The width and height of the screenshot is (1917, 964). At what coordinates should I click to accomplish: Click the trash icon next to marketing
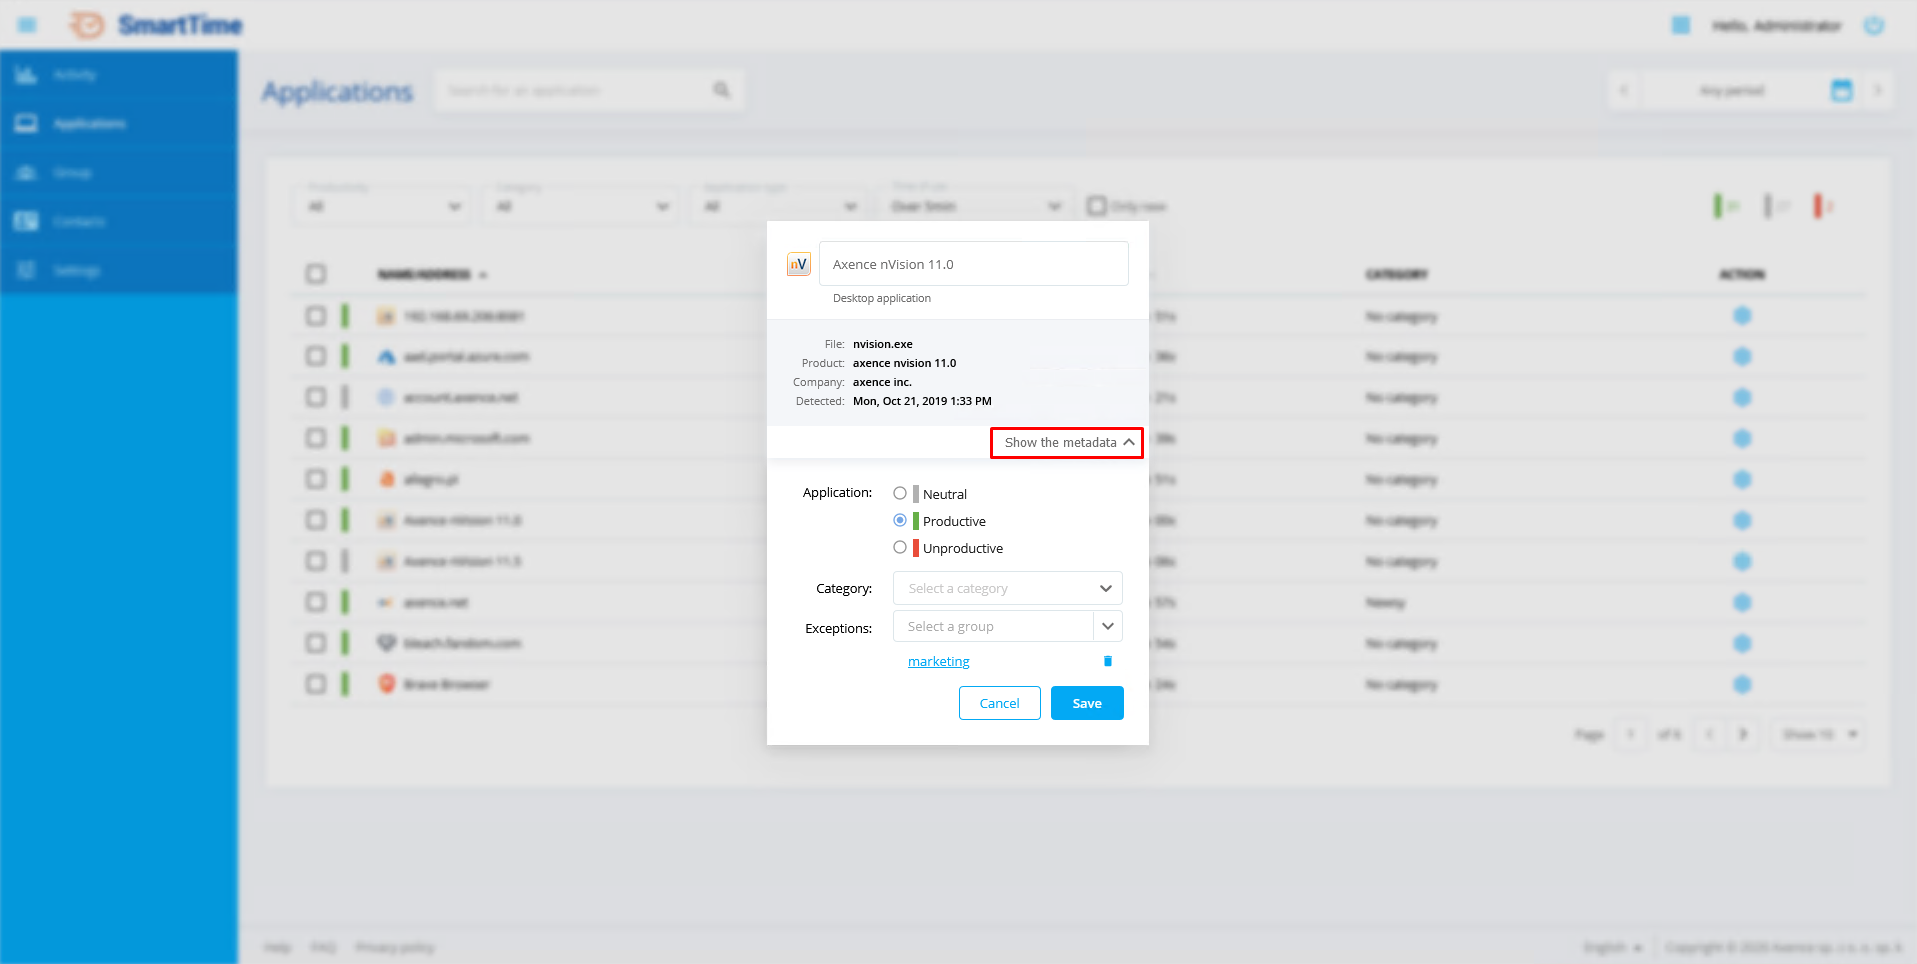(x=1107, y=661)
